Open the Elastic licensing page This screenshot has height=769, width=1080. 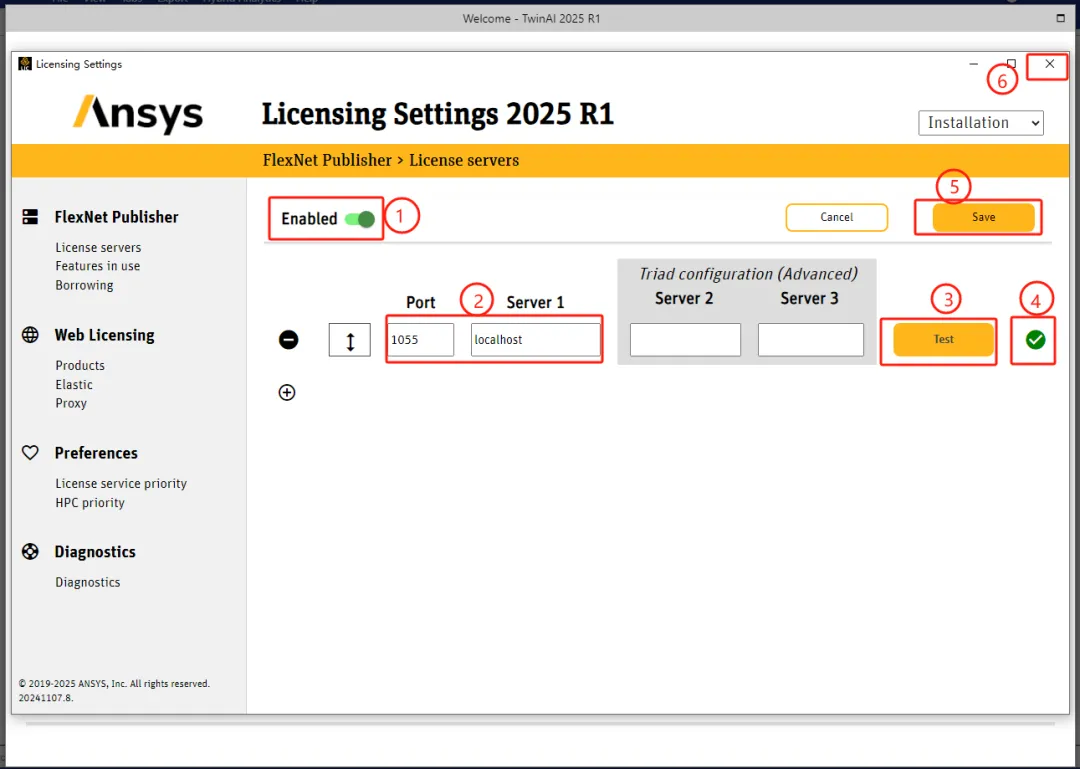click(x=74, y=384)
